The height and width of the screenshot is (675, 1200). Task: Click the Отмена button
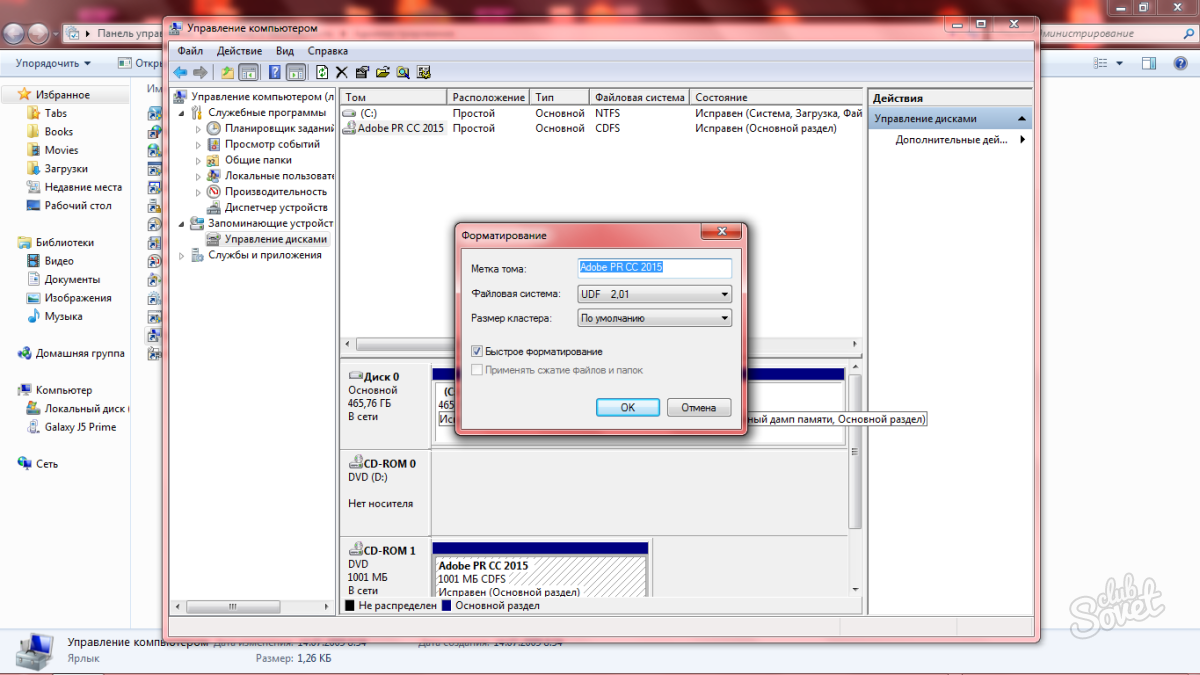699,408
